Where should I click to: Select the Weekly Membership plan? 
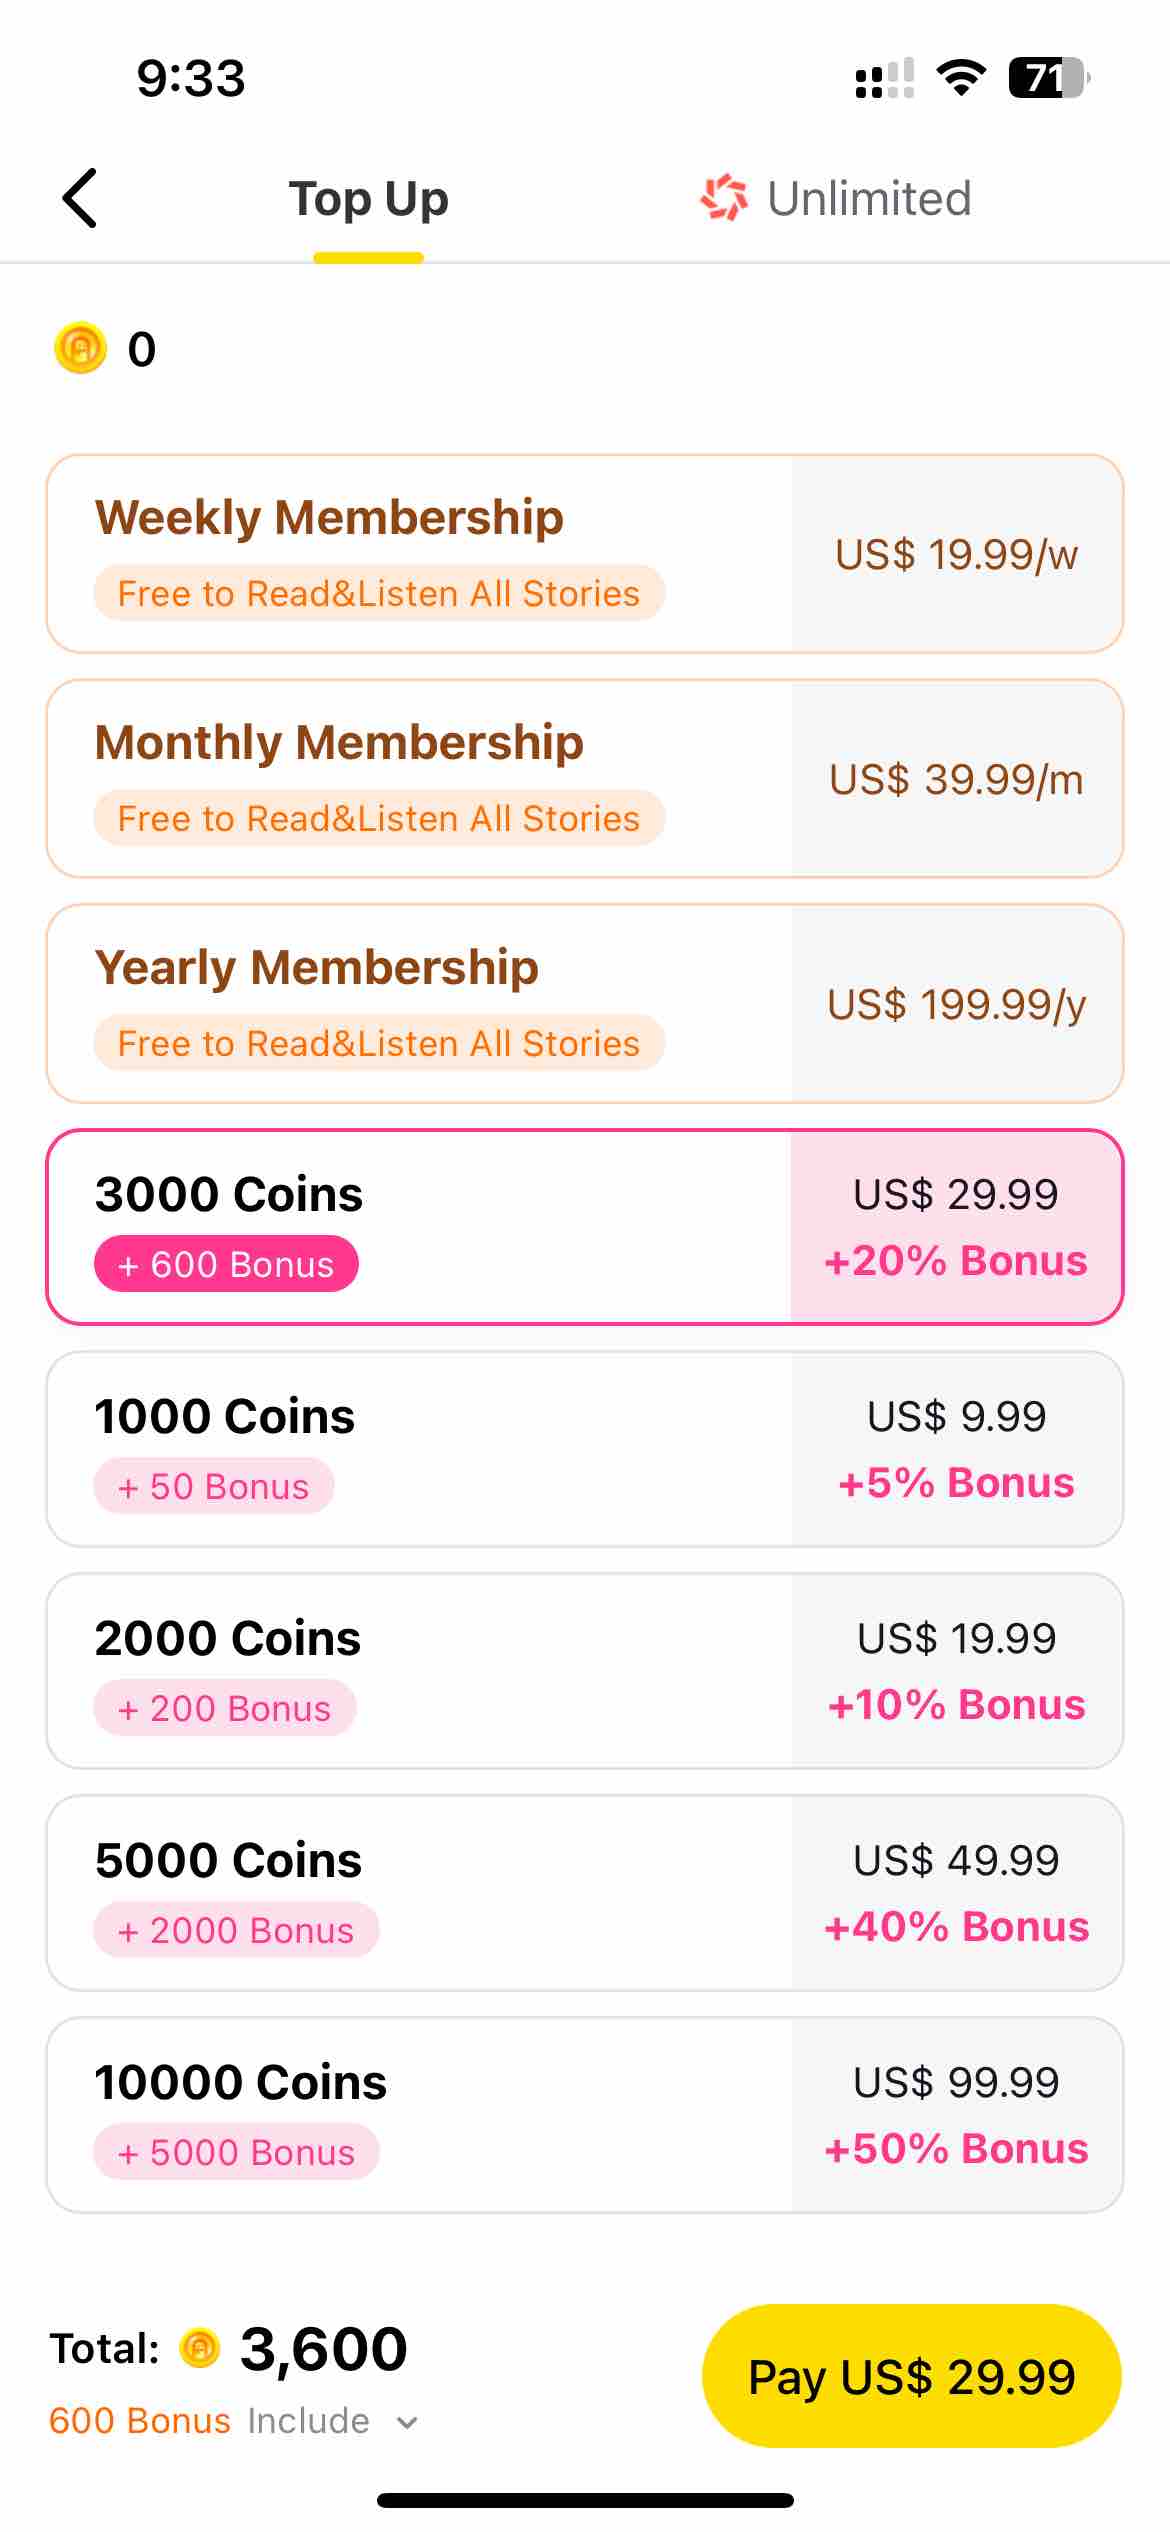coord(585,554)
